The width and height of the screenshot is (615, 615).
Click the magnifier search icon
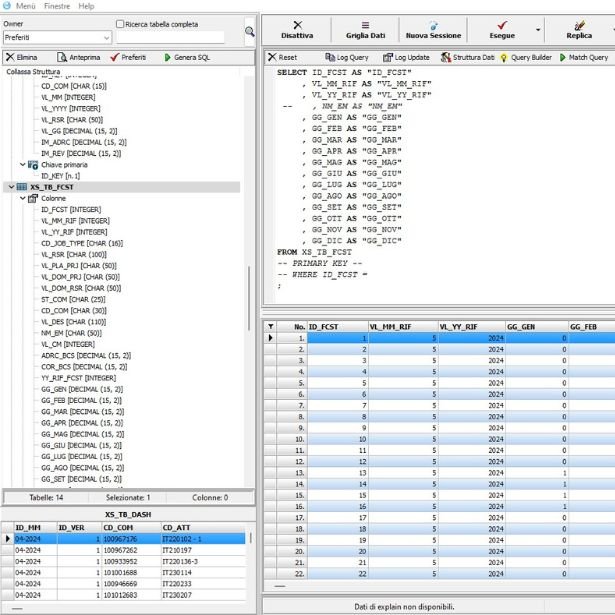[x=250, y=32]
